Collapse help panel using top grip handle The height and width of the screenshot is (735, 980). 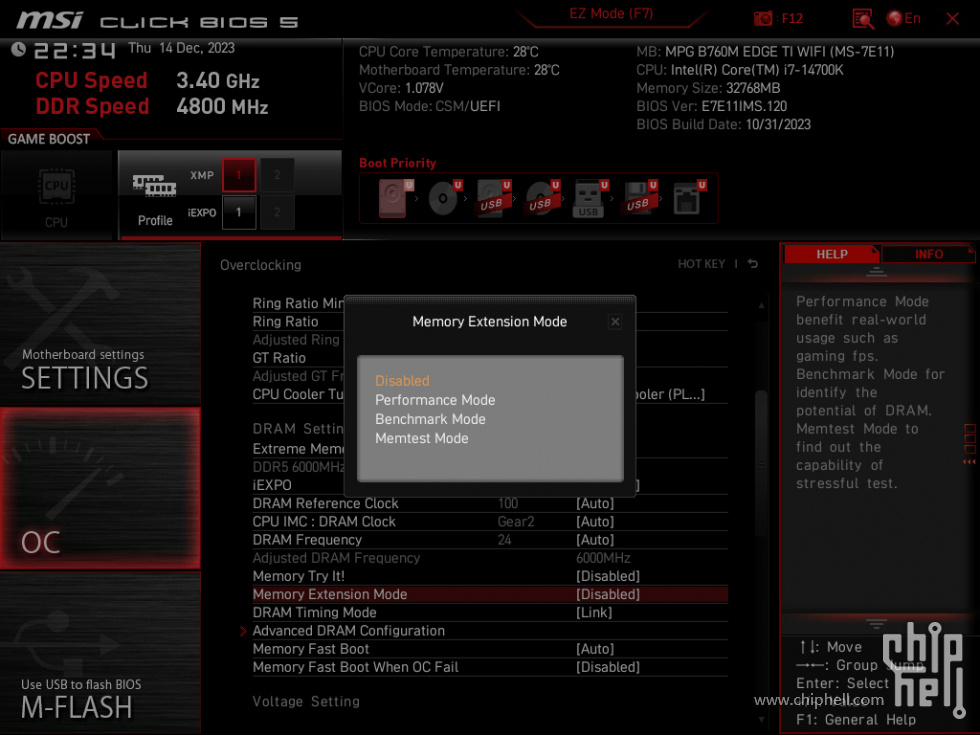pos(876,271)
